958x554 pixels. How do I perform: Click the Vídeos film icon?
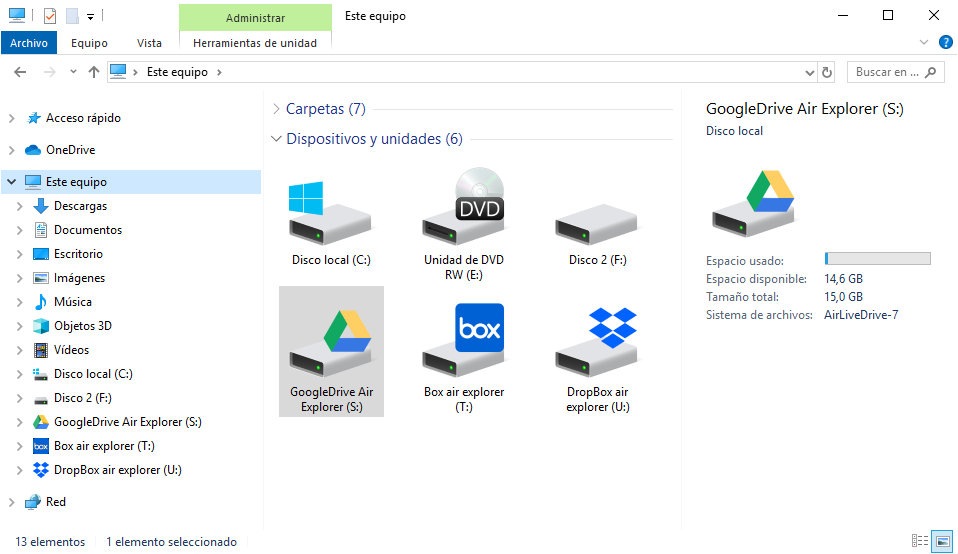41,350
